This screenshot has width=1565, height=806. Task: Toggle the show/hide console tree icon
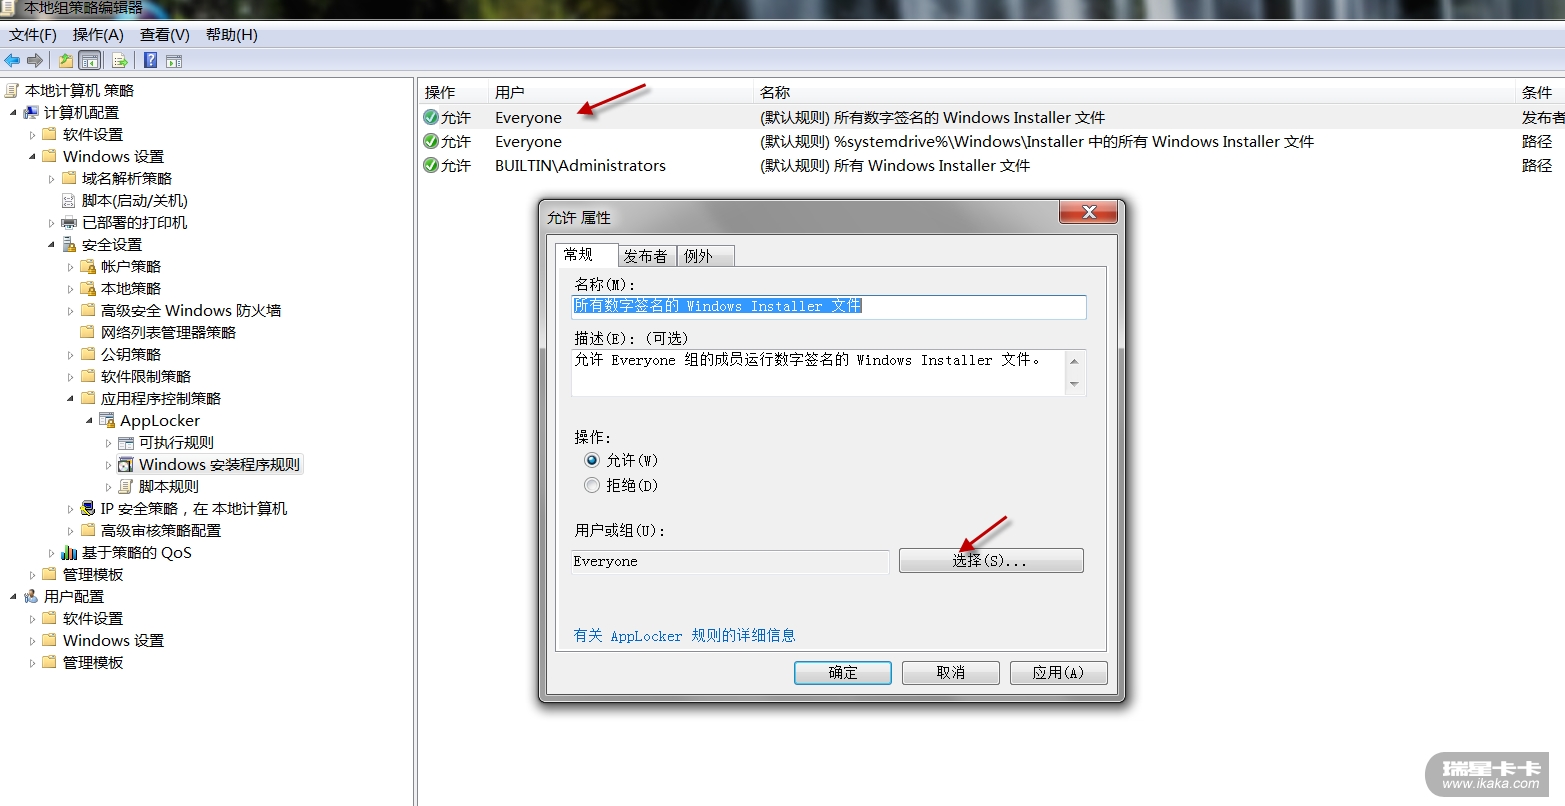pyautogui.click(x=90, y=60)
